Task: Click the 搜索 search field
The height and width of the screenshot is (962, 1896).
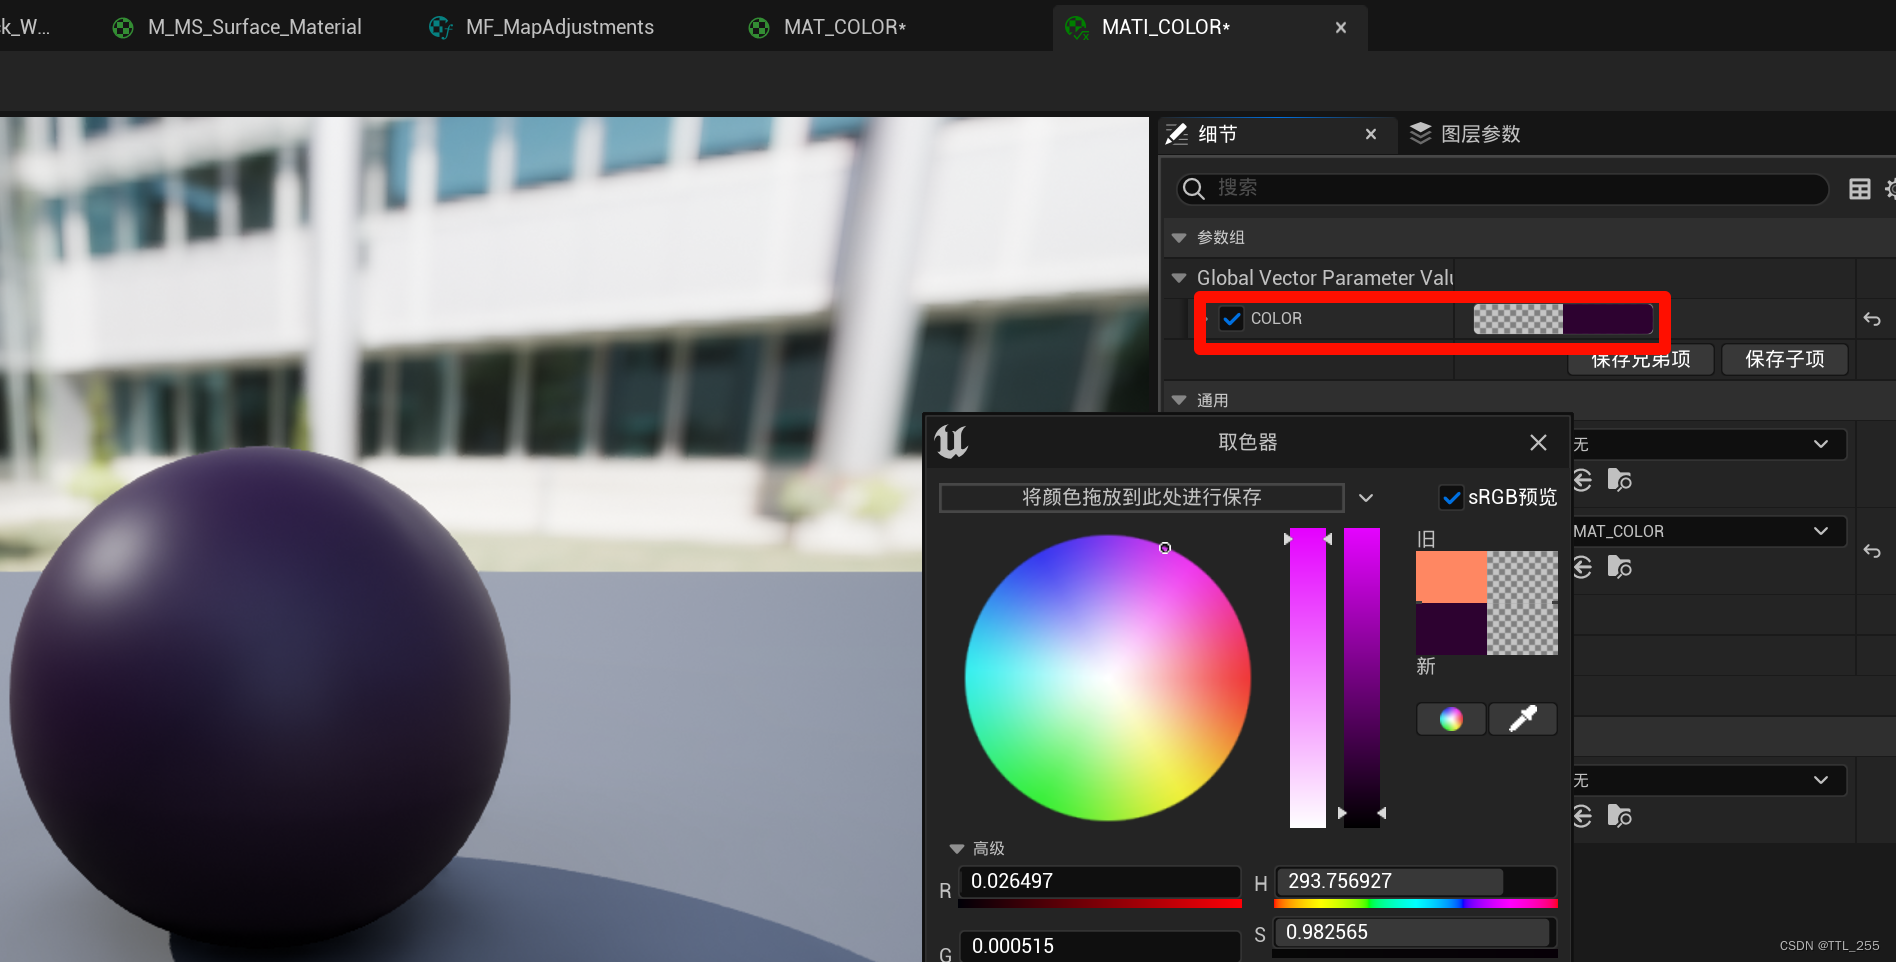Action: pyautogui.click(x=1502, y=188)
